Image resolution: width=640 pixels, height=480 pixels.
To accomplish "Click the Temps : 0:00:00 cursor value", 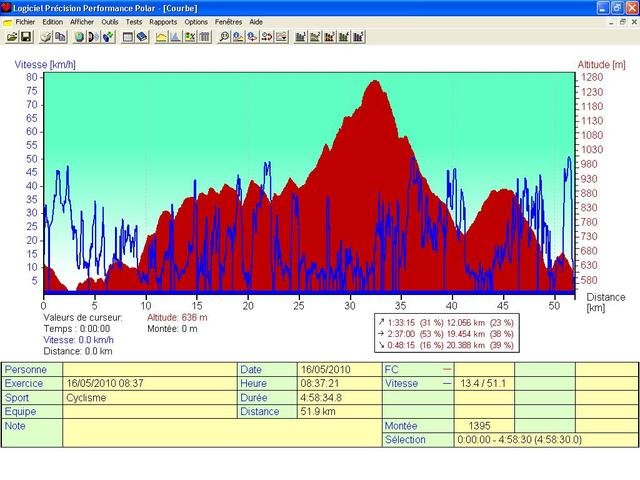I will click(77, 329).
